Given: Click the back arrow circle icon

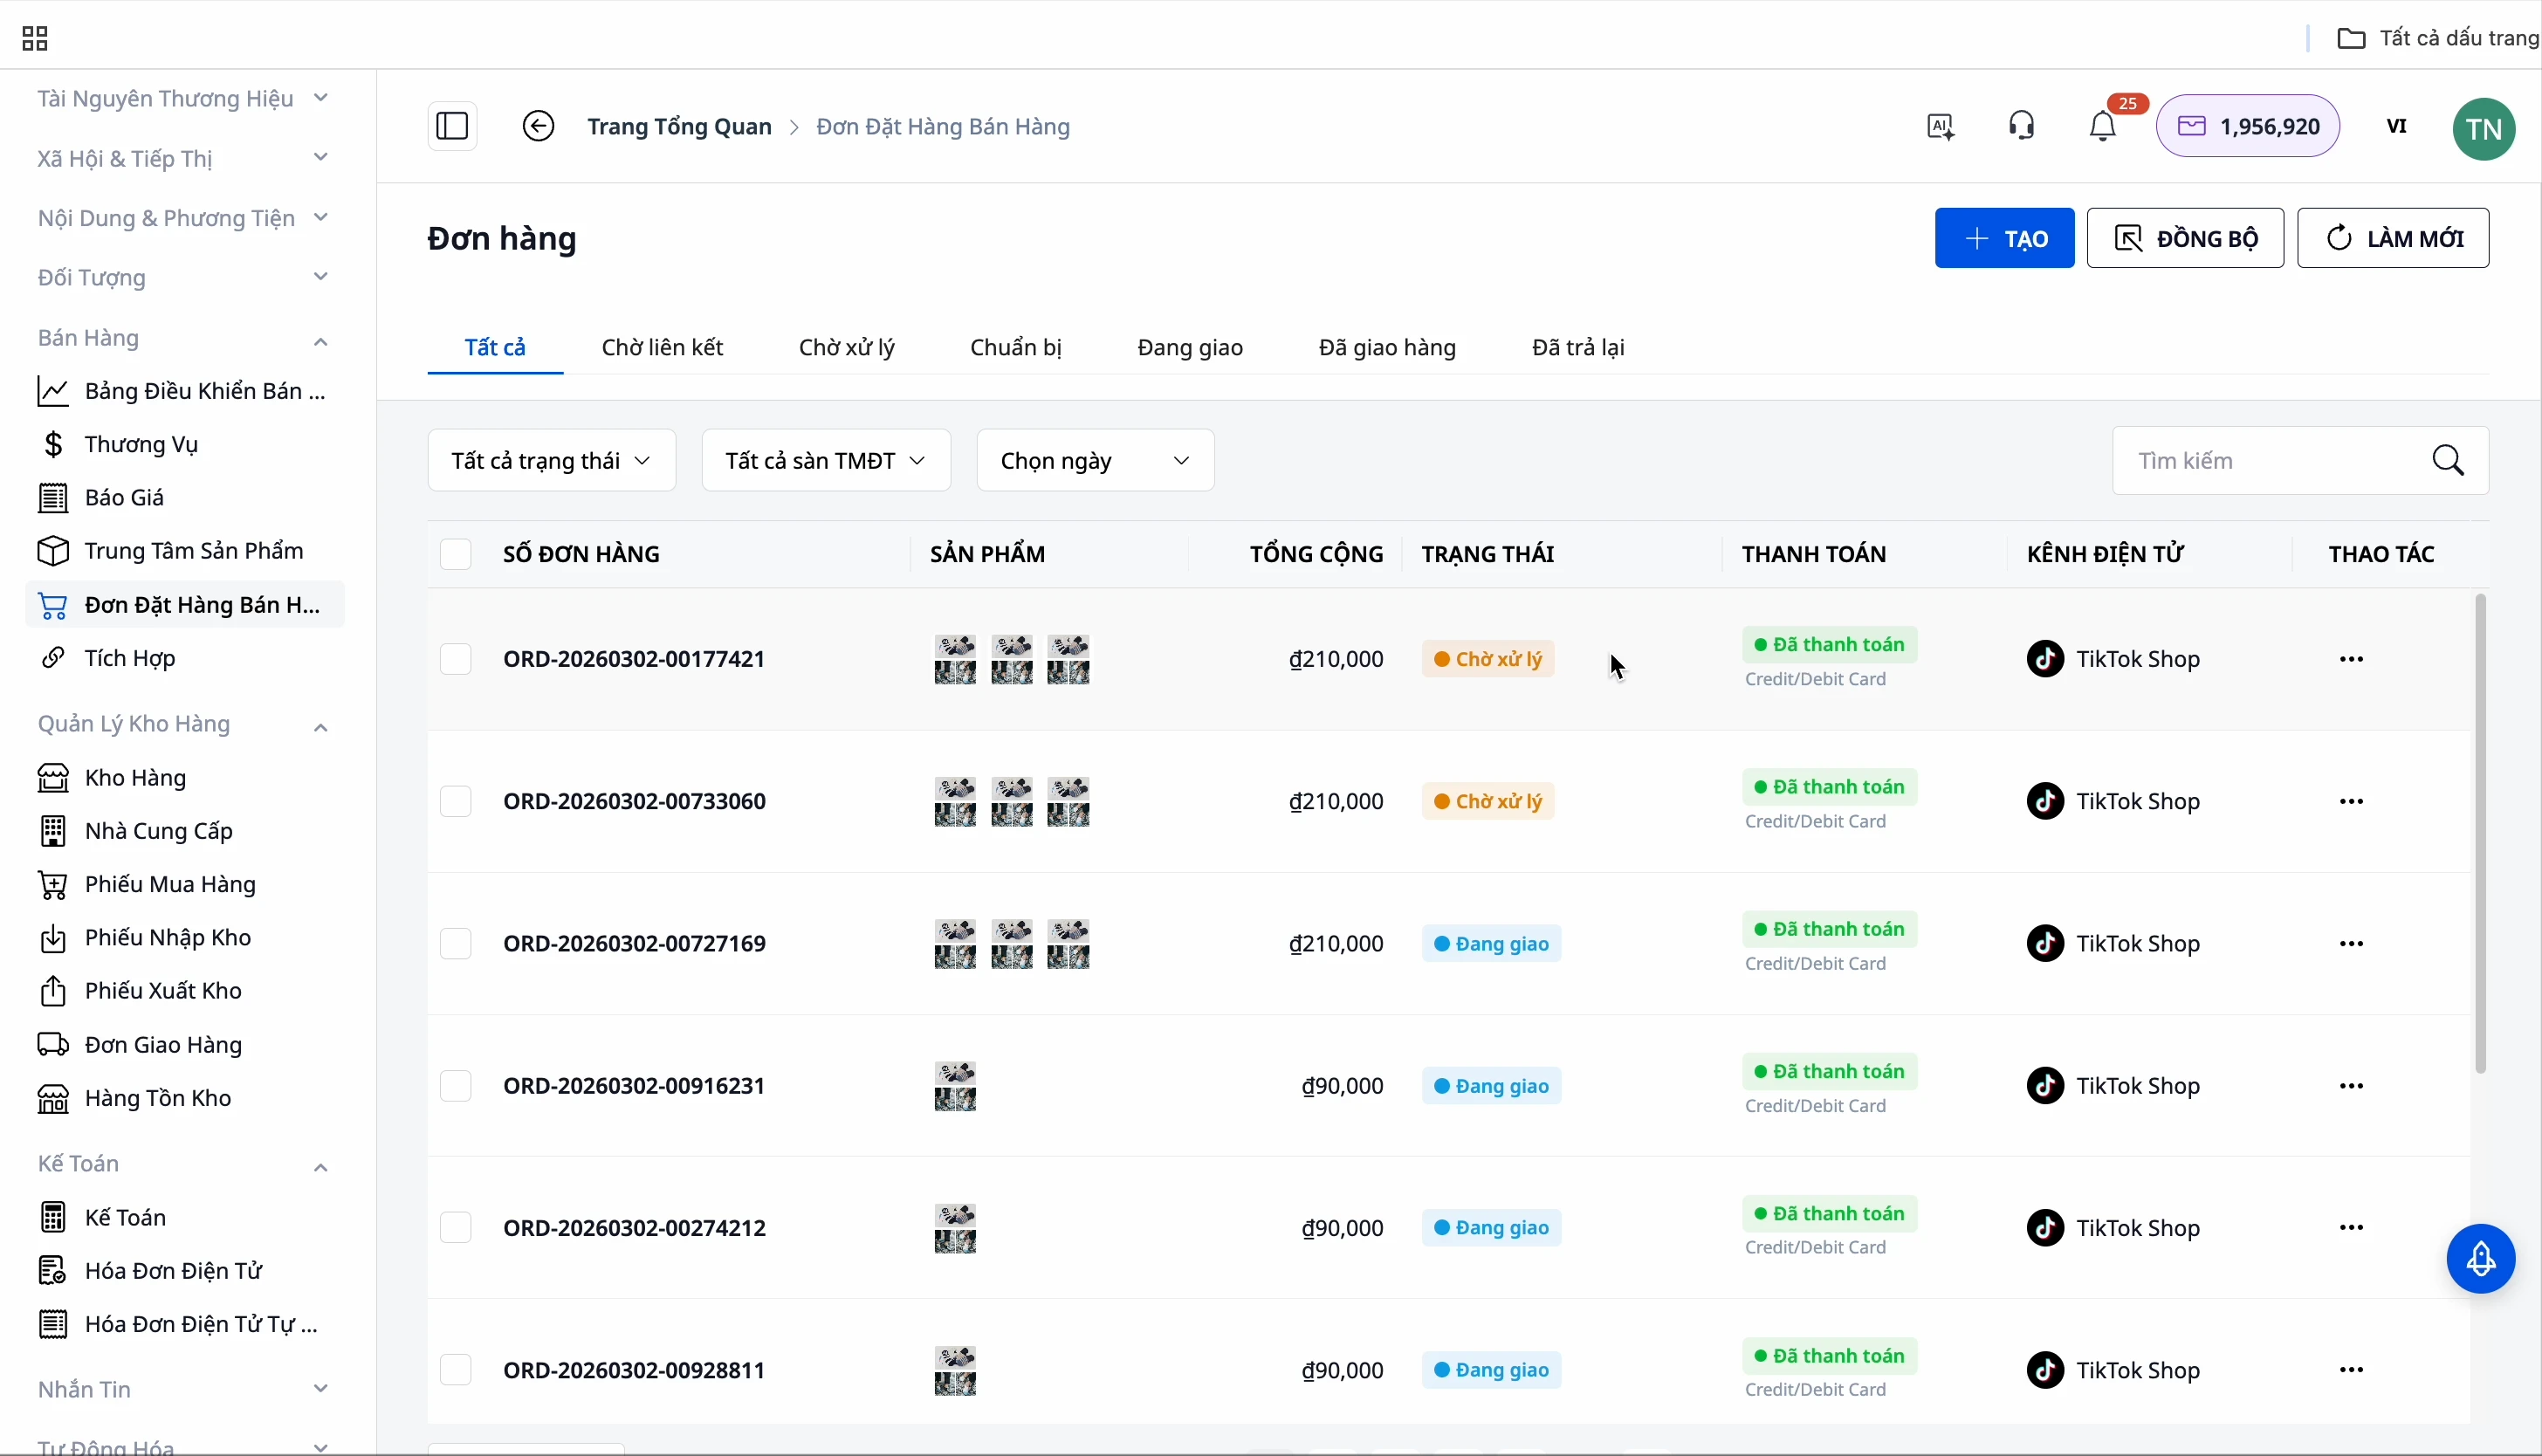Looking at the screenshot, I should point(538,127).
